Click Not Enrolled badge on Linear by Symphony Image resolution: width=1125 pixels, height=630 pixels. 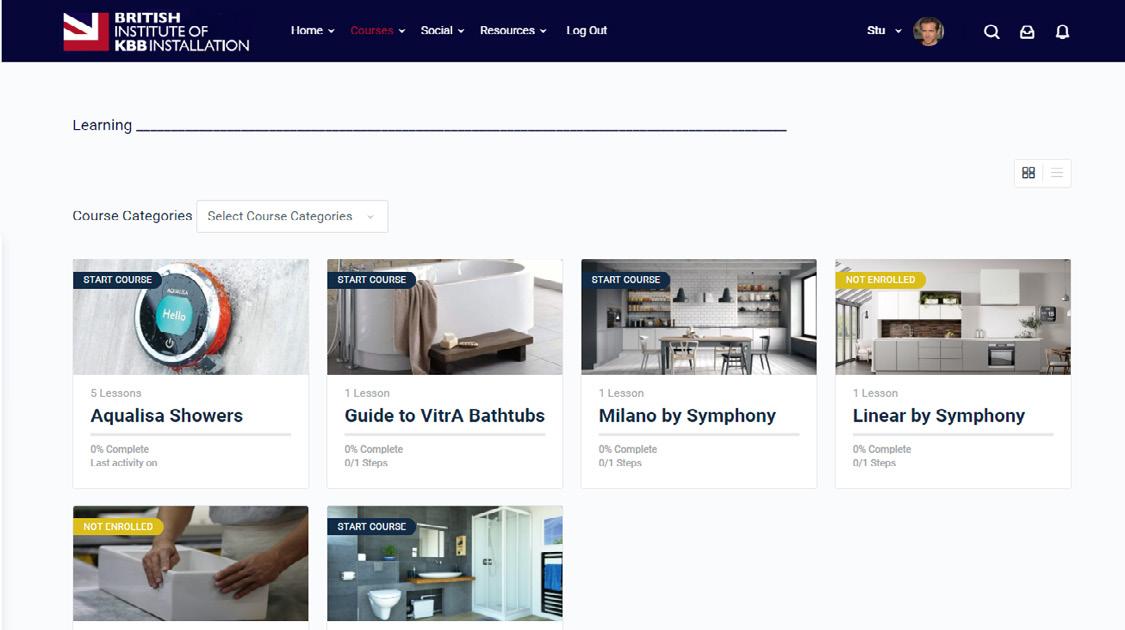click(x=880, y=280)
